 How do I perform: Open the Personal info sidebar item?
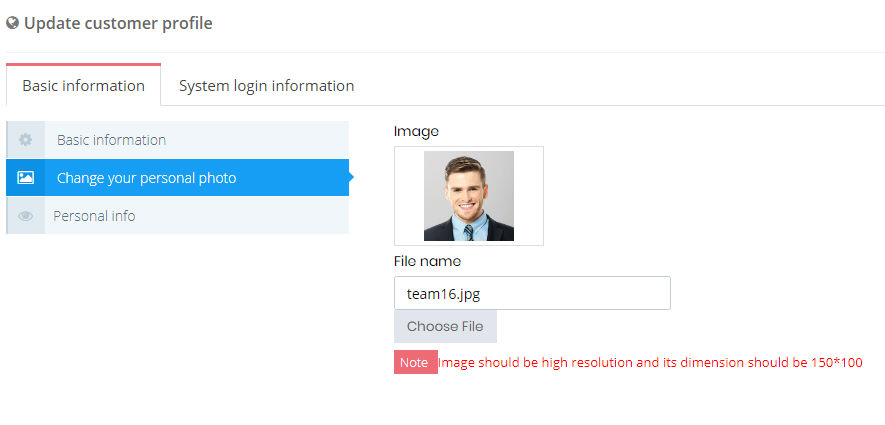[x=177, y=216]
